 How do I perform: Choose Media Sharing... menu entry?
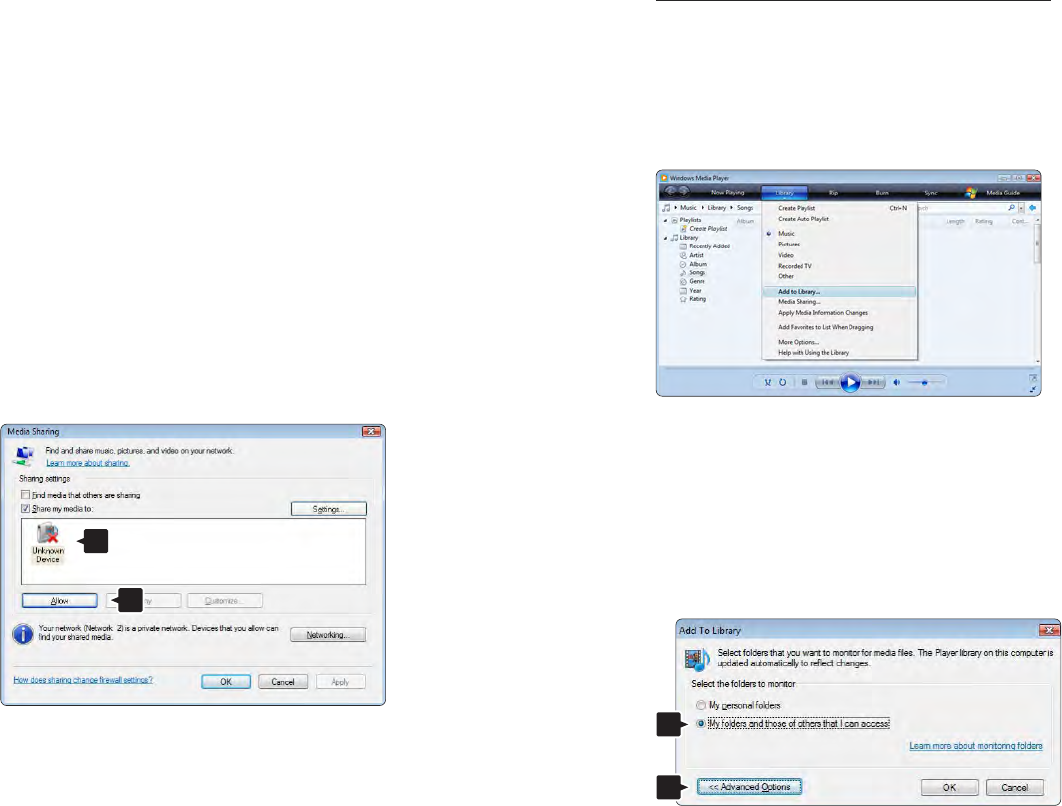click(839, 302)
